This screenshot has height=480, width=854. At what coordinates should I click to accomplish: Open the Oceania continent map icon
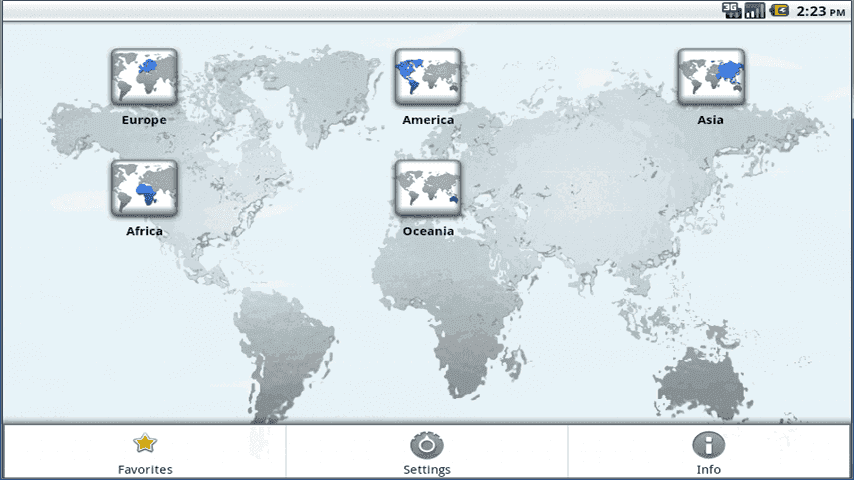coord(428,189)
